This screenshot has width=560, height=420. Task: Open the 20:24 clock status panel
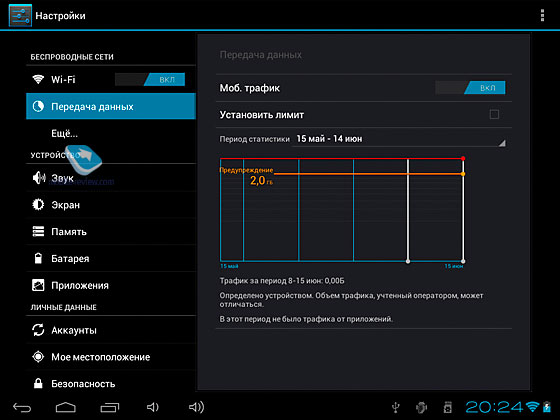click(x=493, y=407)
